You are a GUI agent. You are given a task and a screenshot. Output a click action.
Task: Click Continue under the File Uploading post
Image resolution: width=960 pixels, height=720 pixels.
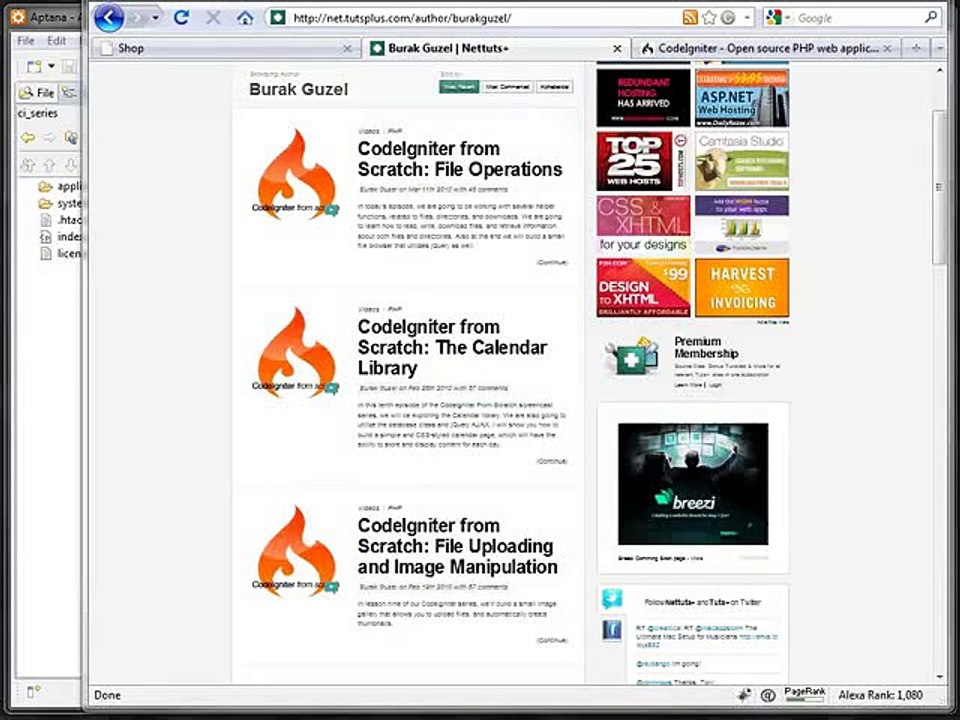click(552, 640)
